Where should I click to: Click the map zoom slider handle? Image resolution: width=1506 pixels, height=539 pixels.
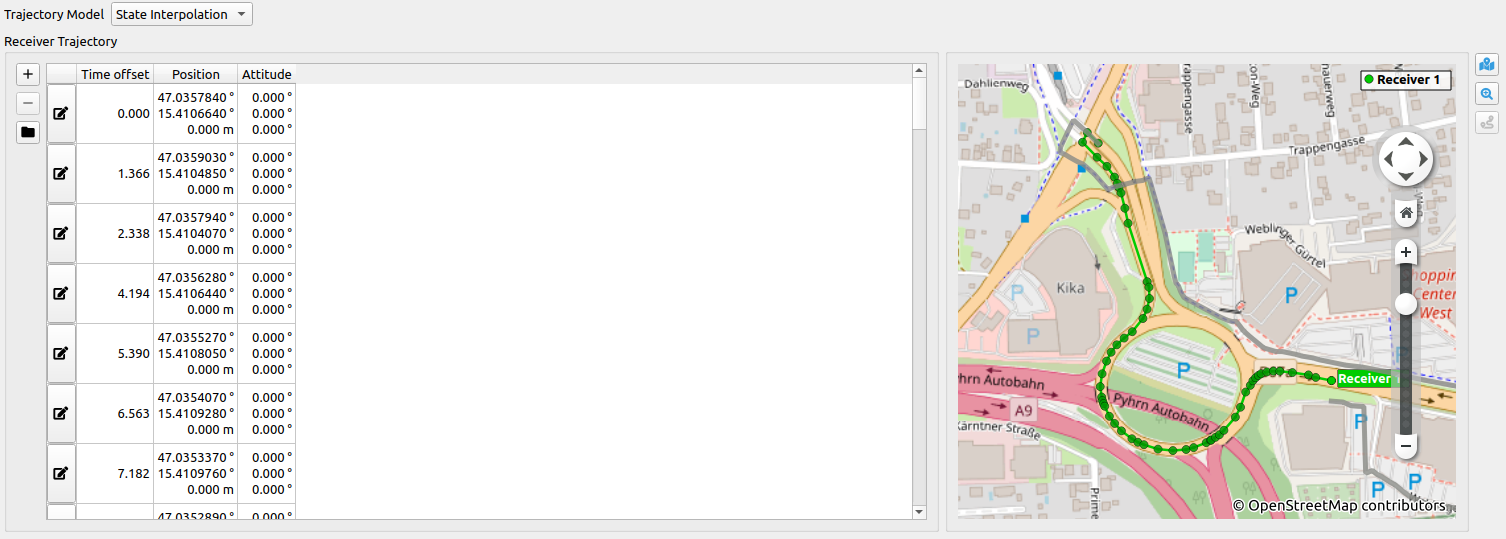coord(1406,304)
